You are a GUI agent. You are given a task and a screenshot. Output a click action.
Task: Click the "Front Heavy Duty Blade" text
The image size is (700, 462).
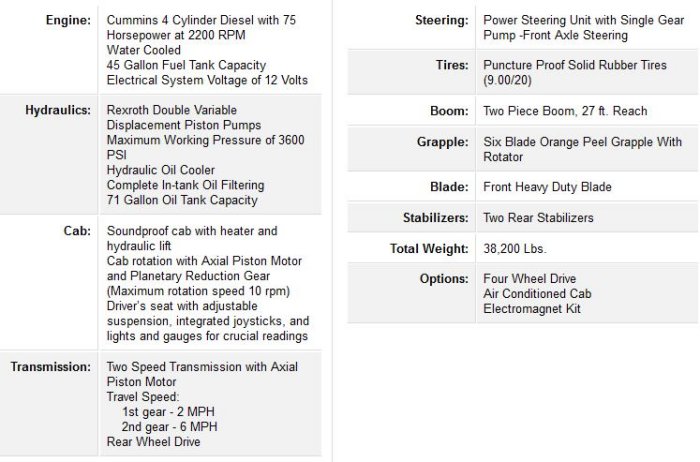(x=547, y=187)
